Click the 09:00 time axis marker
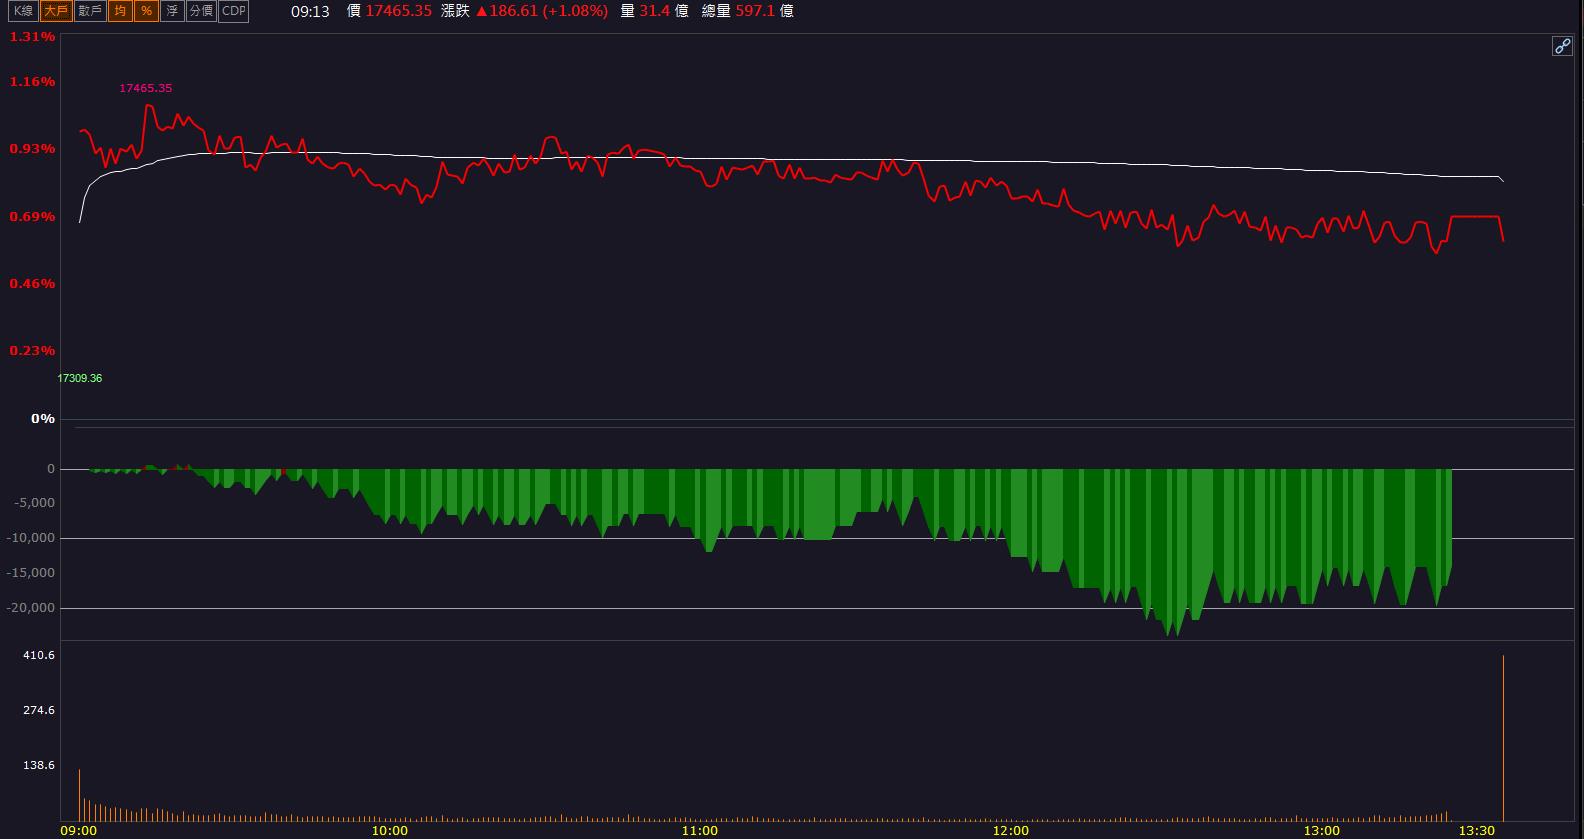Viewport: 1584px width, 839px height. 79,831
